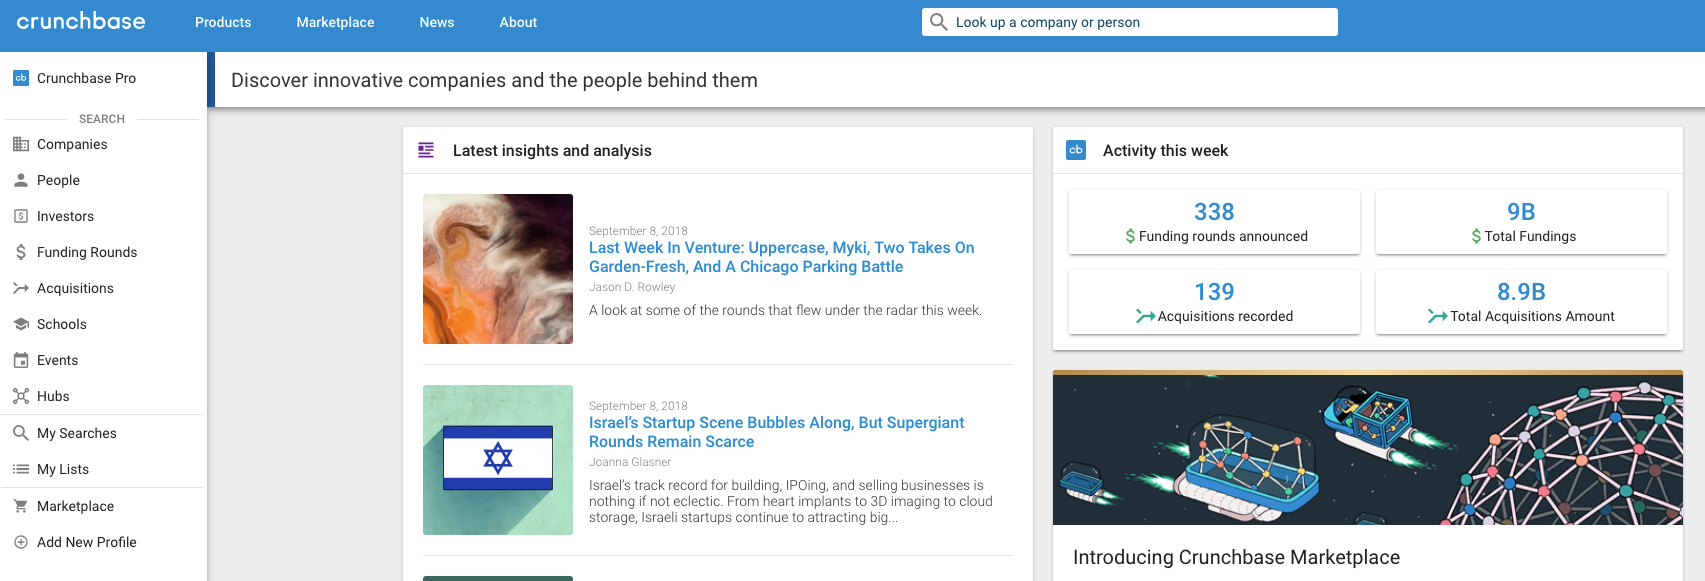Click the People person icon in sidebar
Viewport: 1705px width, 581px height.
pos(20,180)
